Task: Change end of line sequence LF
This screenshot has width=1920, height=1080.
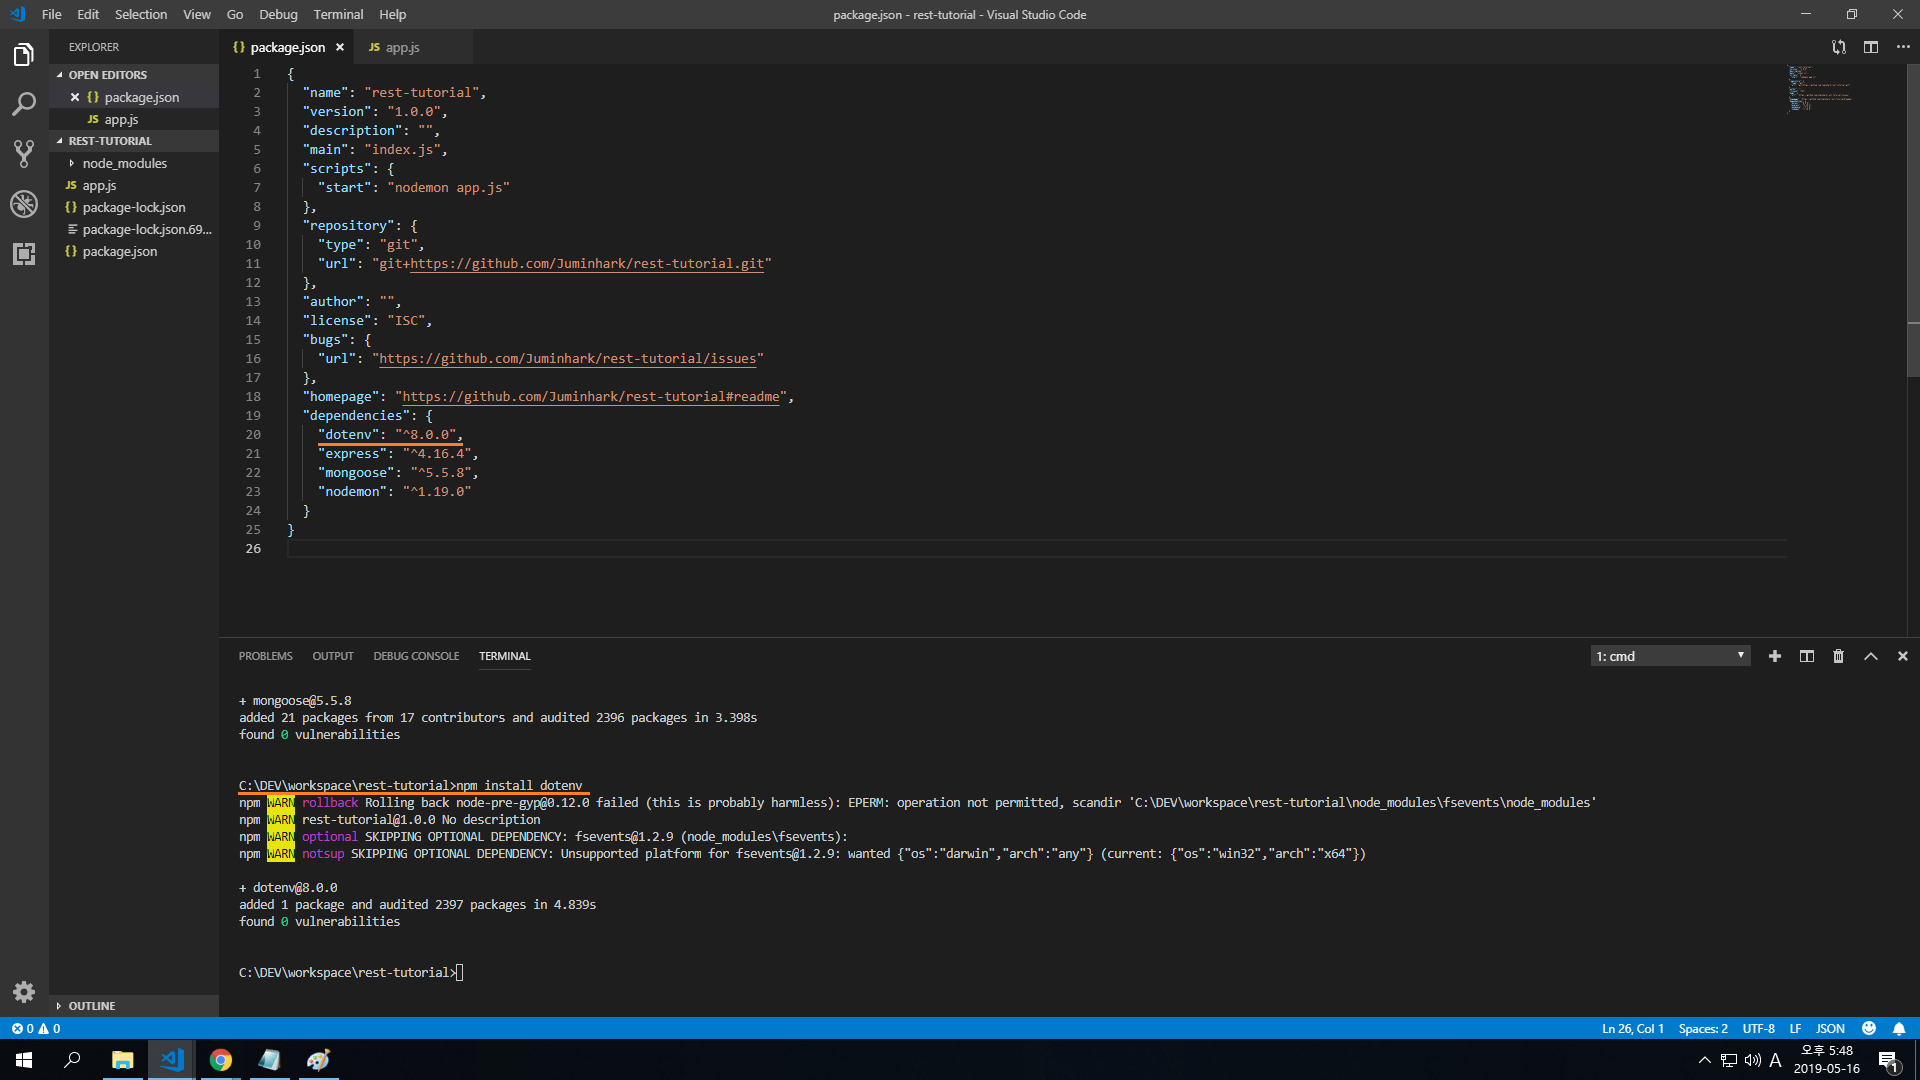Action: pyautogui.click(x=1795, y=1028)
